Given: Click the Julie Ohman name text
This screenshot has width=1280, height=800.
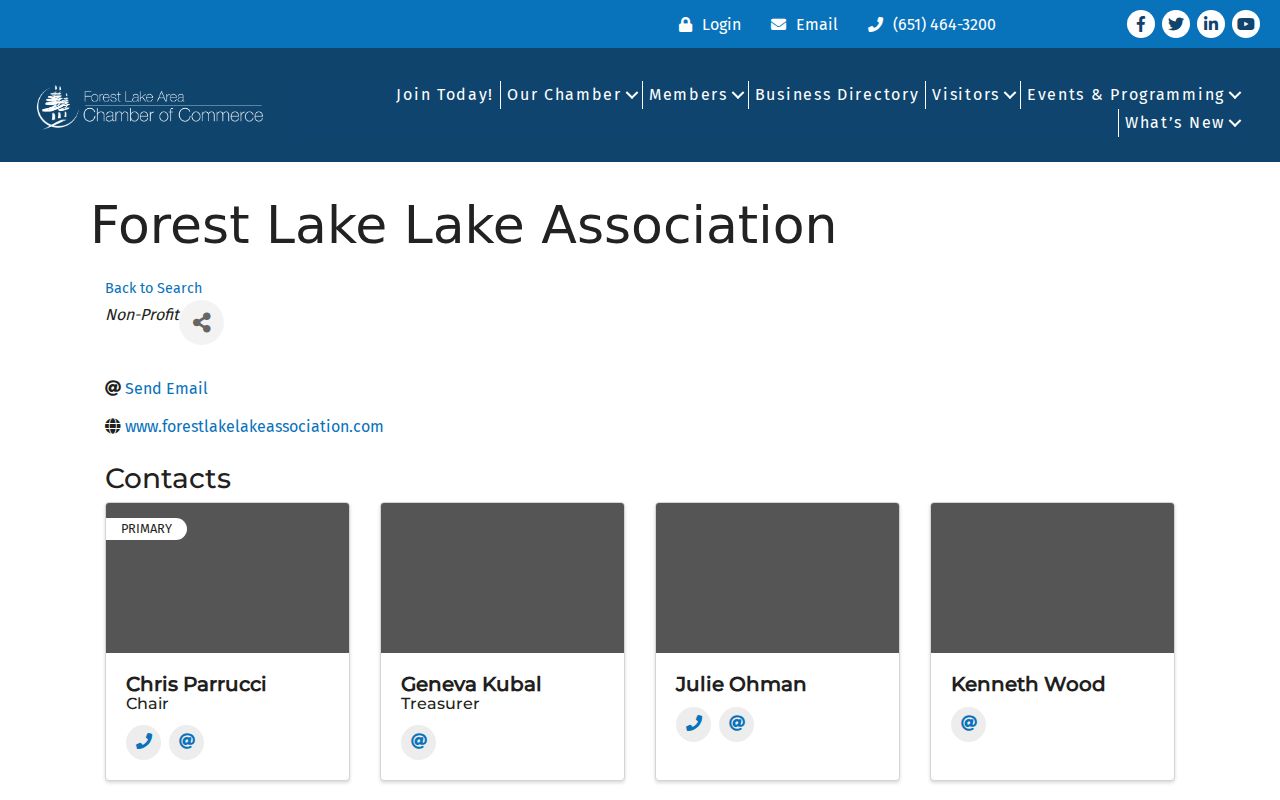Looking at the screenshot, I should [741, 684].
